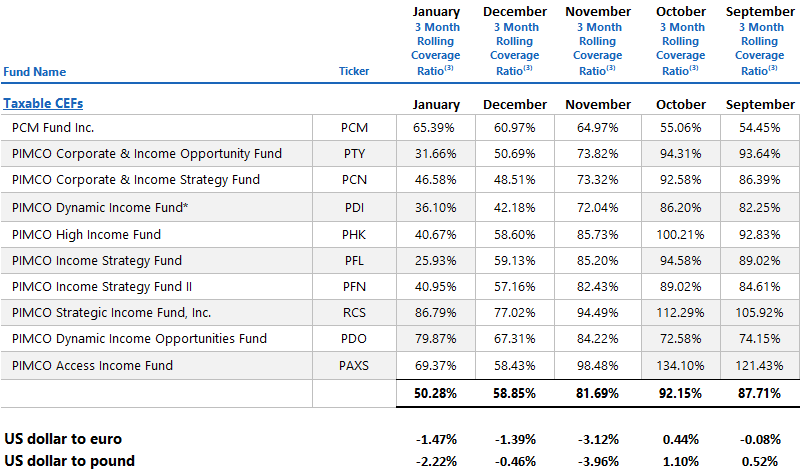Viewport: 800px width, 472px height.
Task: Select the PAXS ticker cell
Action: pos(354,366)
